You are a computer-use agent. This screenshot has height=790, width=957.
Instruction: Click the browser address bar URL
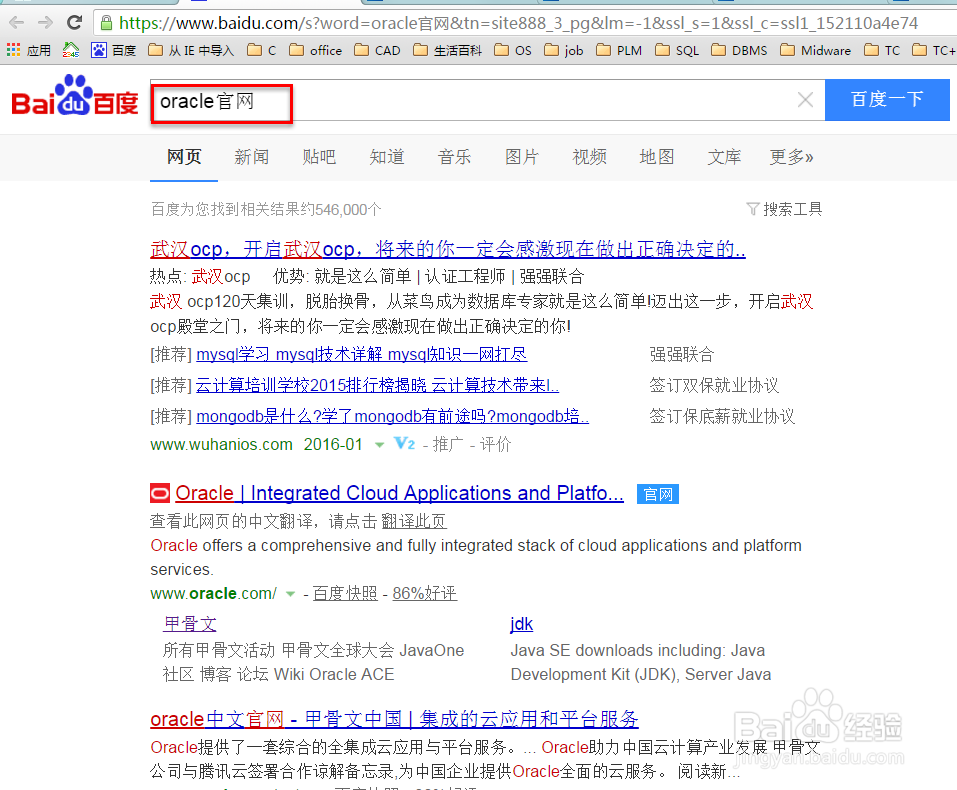518,23
